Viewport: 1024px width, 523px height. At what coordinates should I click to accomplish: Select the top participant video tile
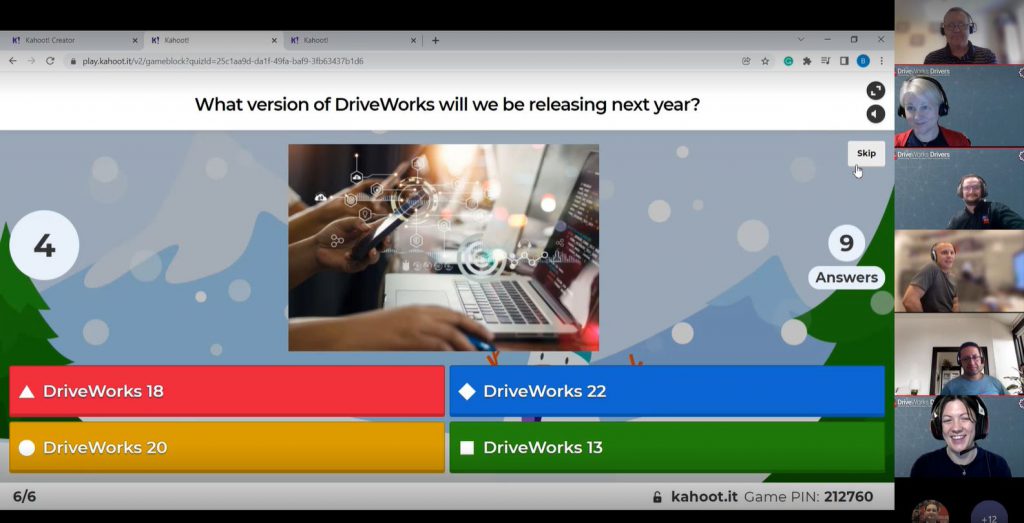(x=959, y=32)
